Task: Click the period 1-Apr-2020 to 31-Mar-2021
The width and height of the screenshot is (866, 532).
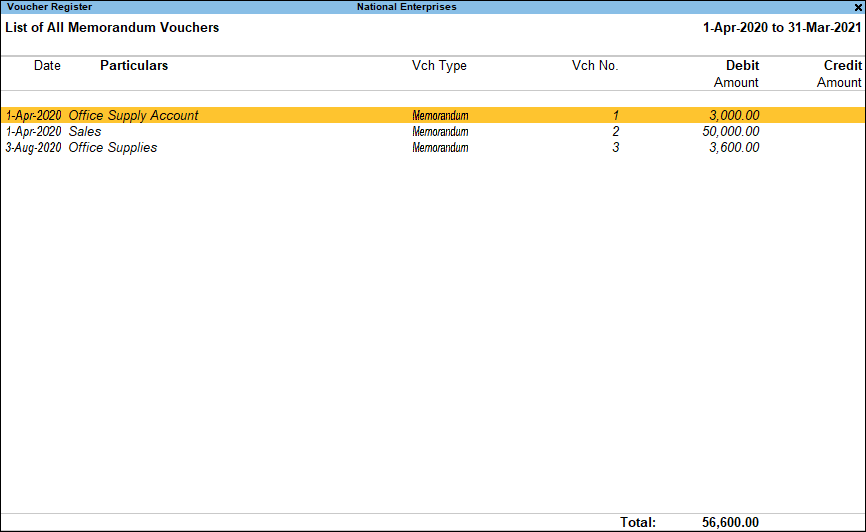Action: pyautogui.click(x=782, y=28)
